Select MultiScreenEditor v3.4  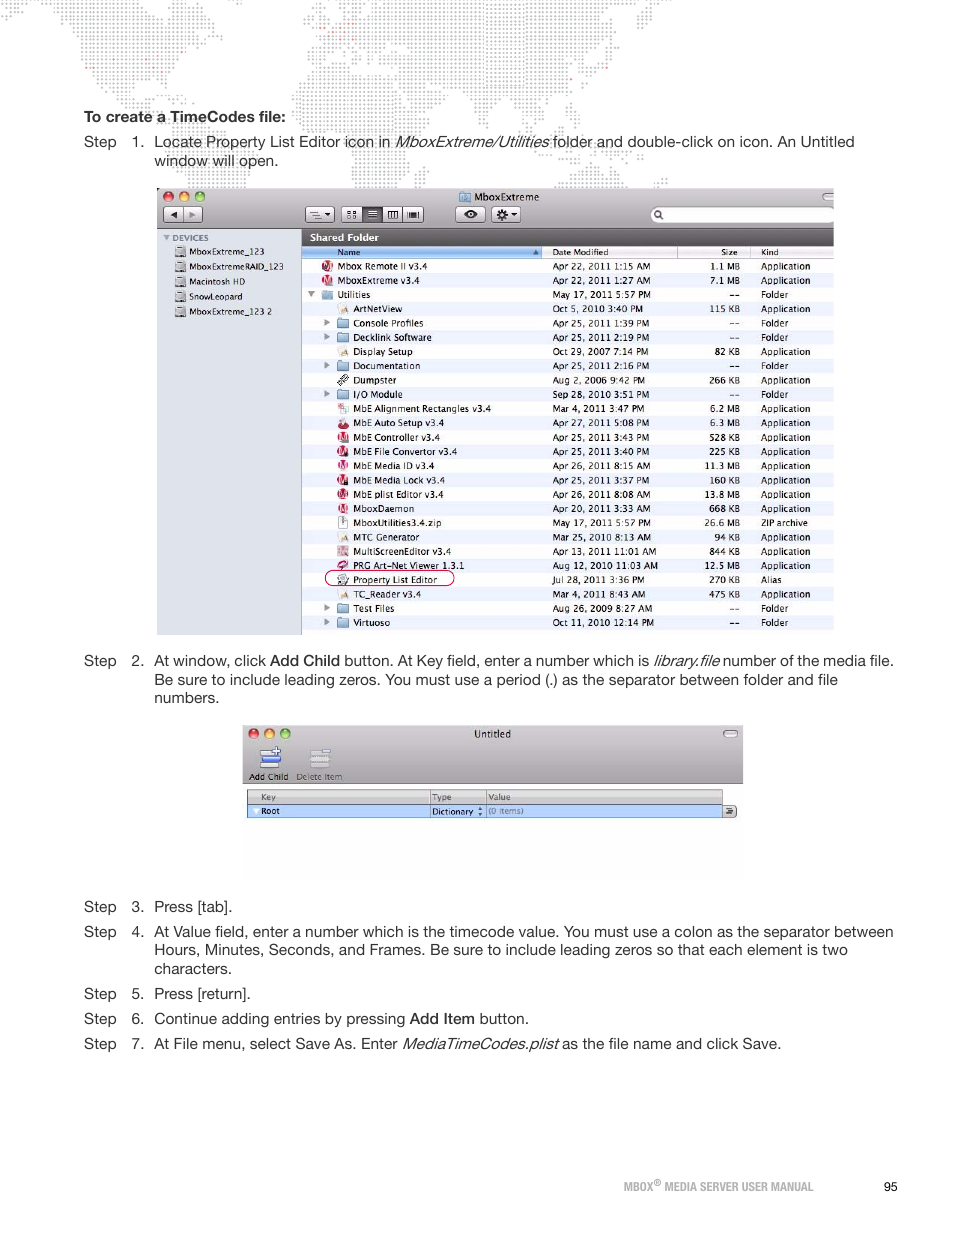click(x=400, y=552)
